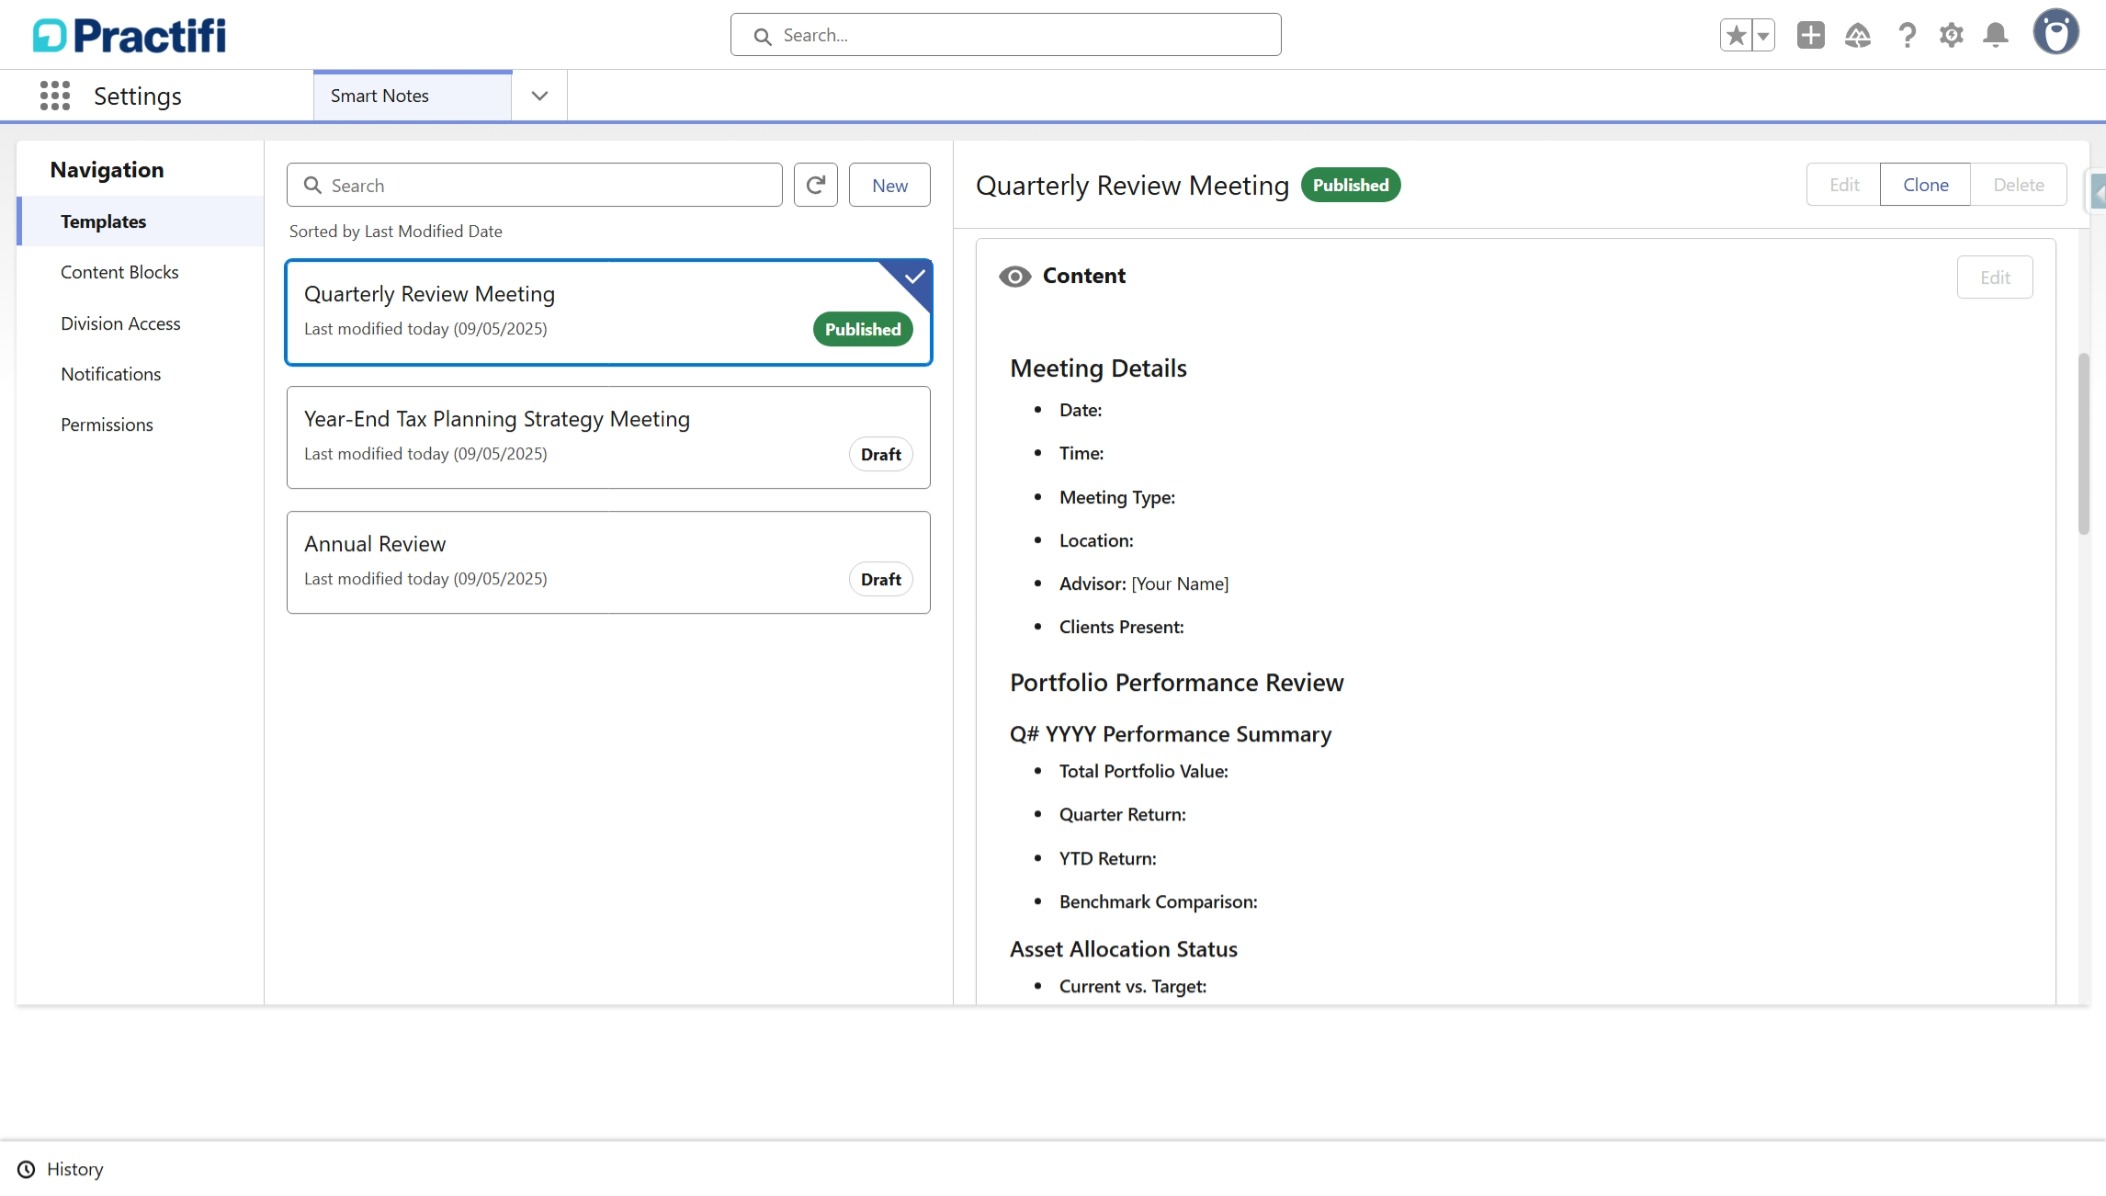Expand the Smart Notes tab chevron
Image resolution: width=2106 pixels, height=1196 pixels.
click(x=540, y=96)
